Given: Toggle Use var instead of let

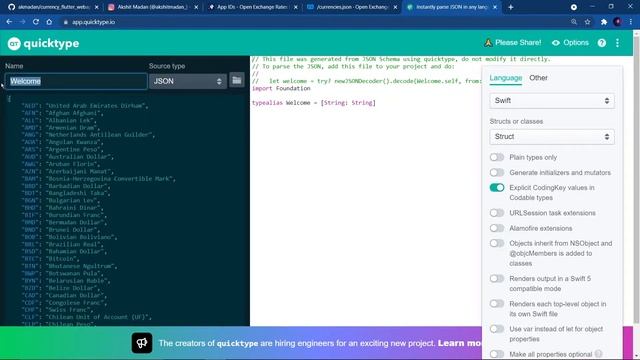Looking at the screenshot, I should point(497,329).
